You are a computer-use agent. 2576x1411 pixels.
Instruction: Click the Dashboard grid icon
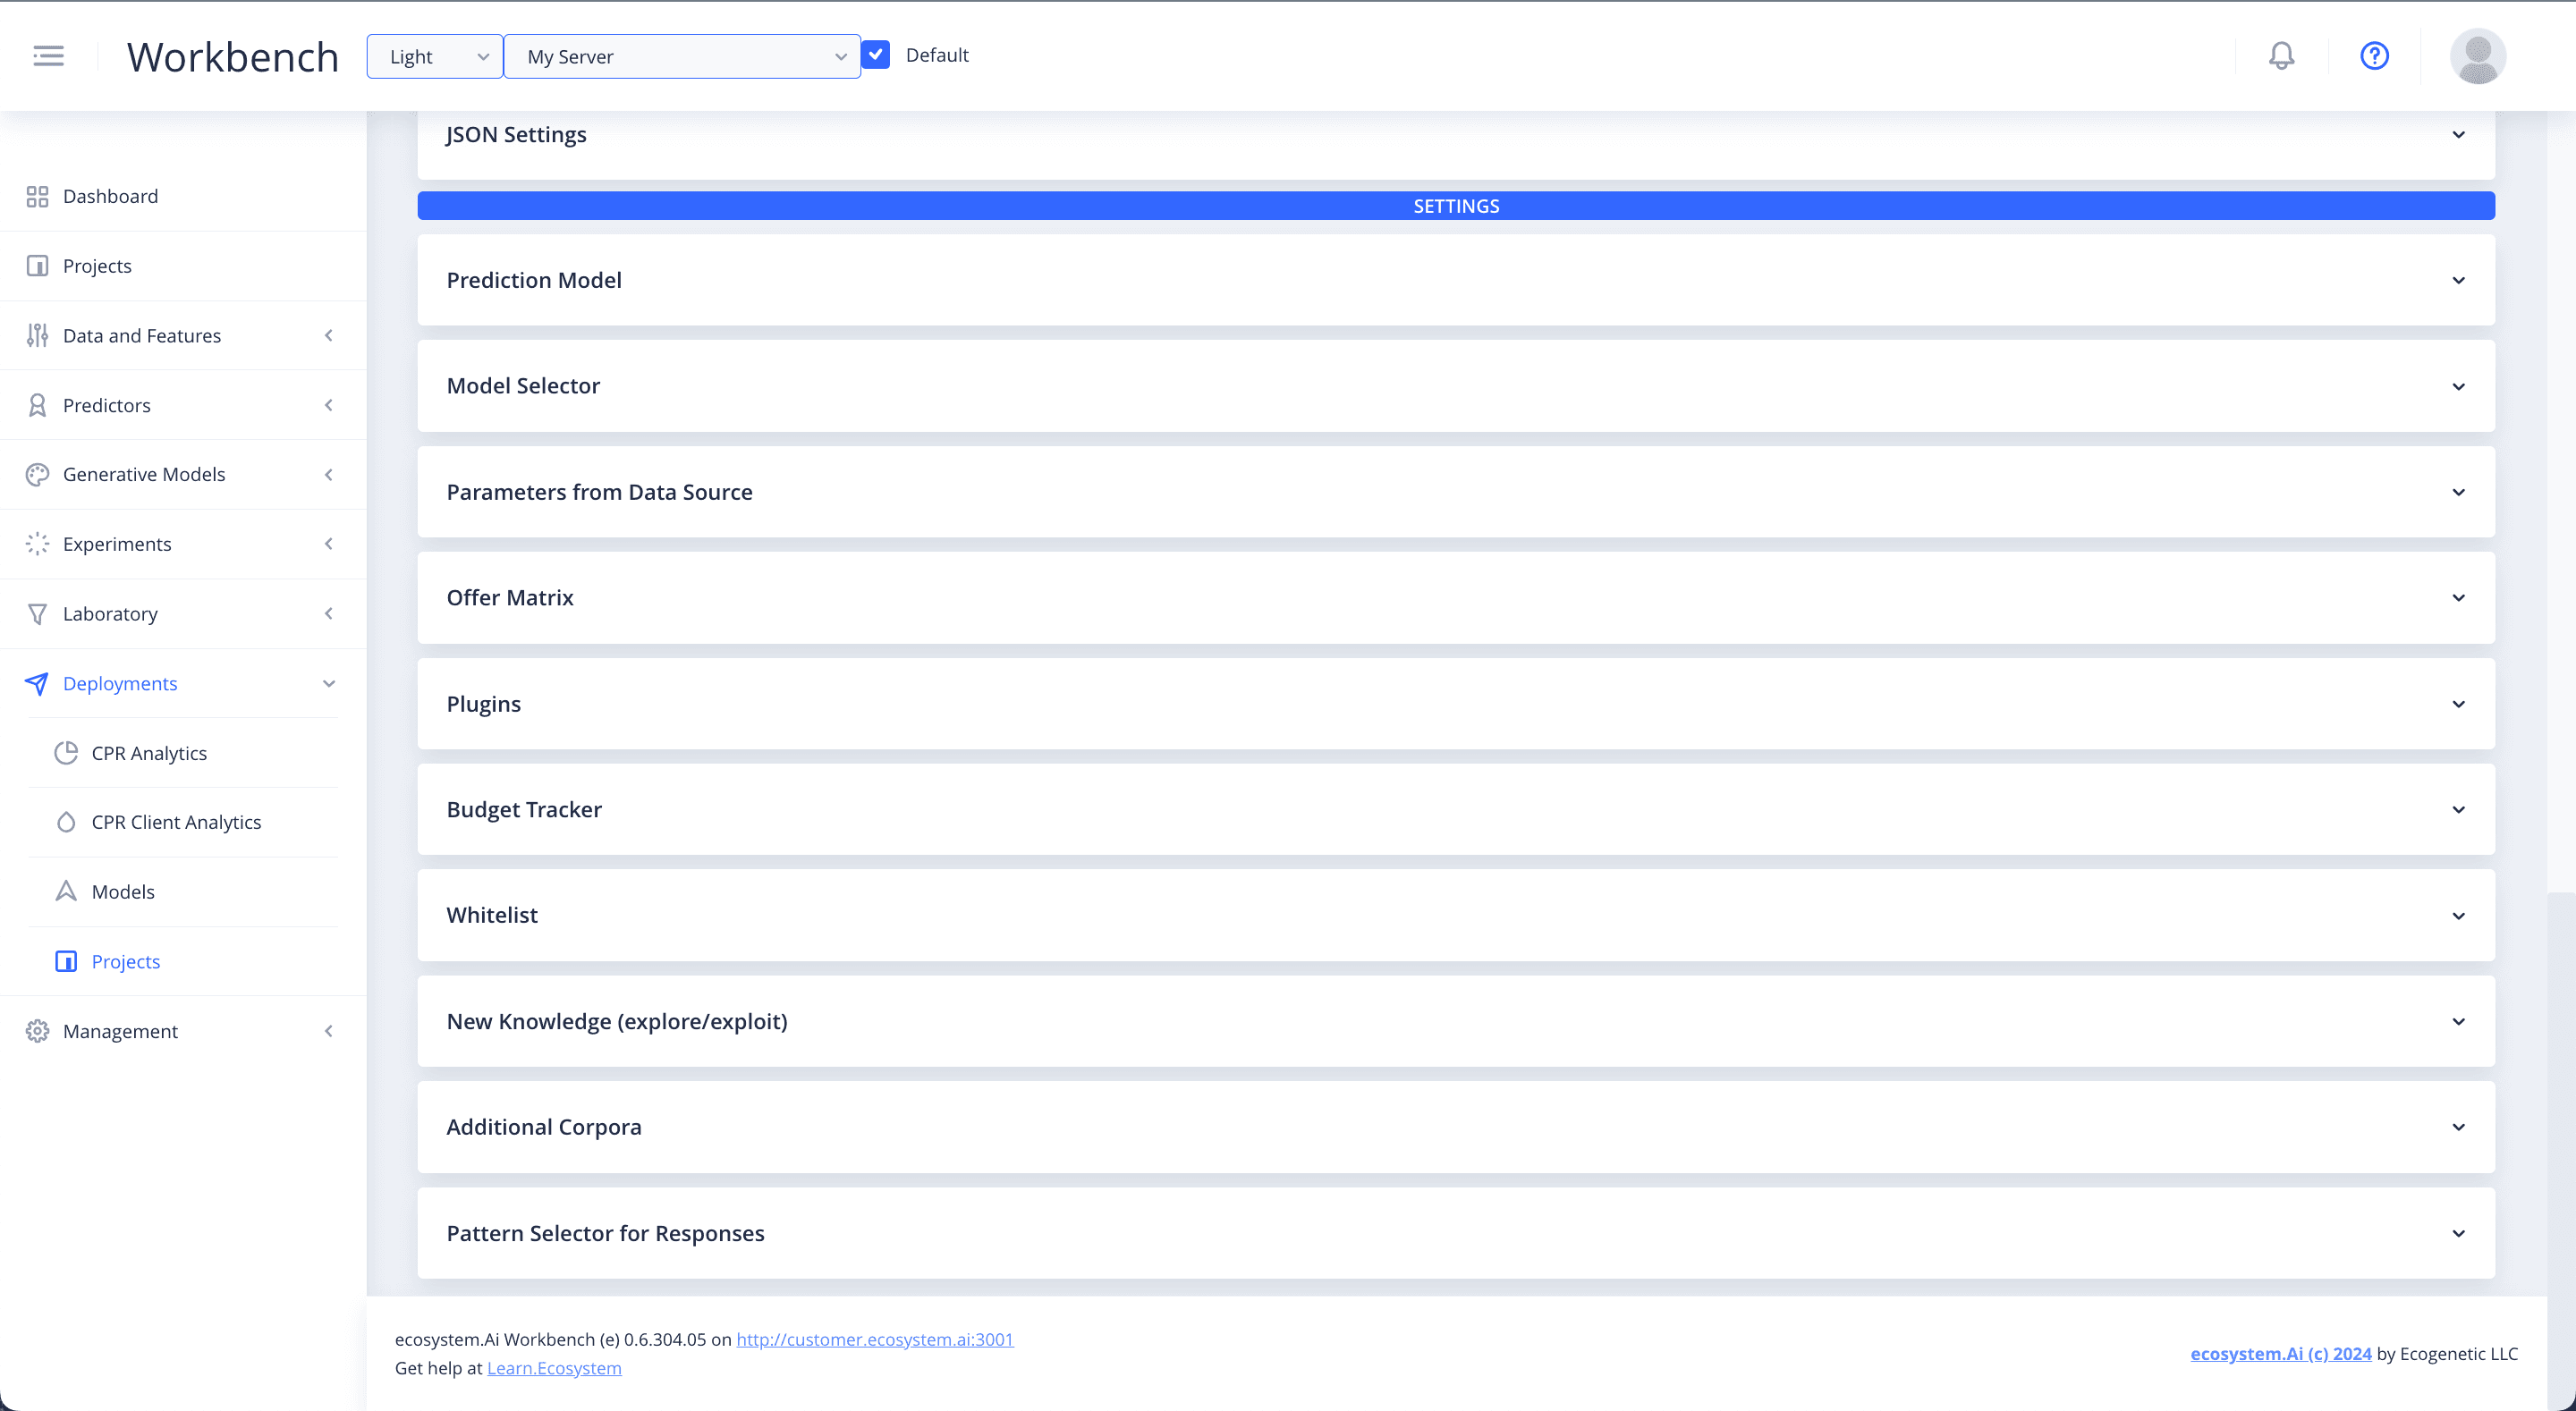coord(37,196)
